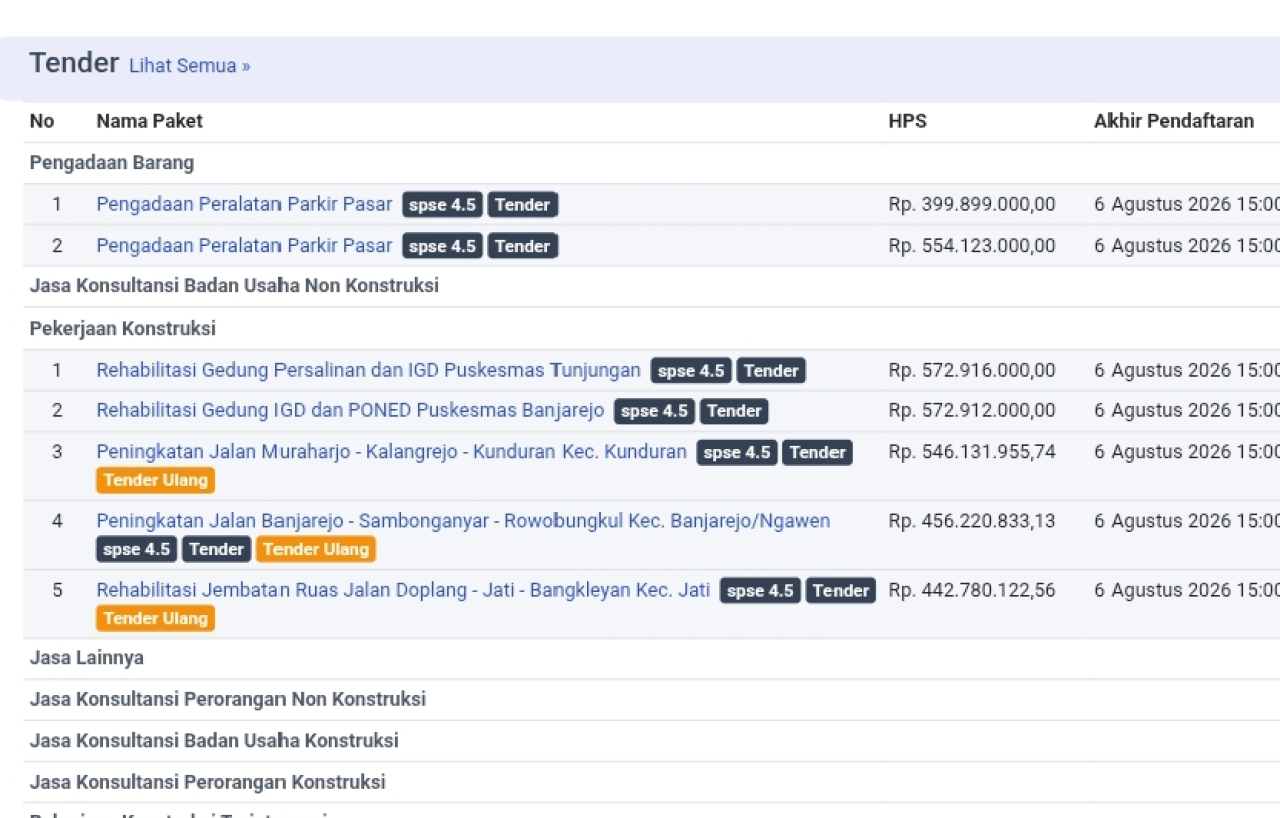Viewport: 1280px width, 818px height.
Task: Select Jasa Konsultansi Perorangan Konstruksi row
Action: coord(651,782)
